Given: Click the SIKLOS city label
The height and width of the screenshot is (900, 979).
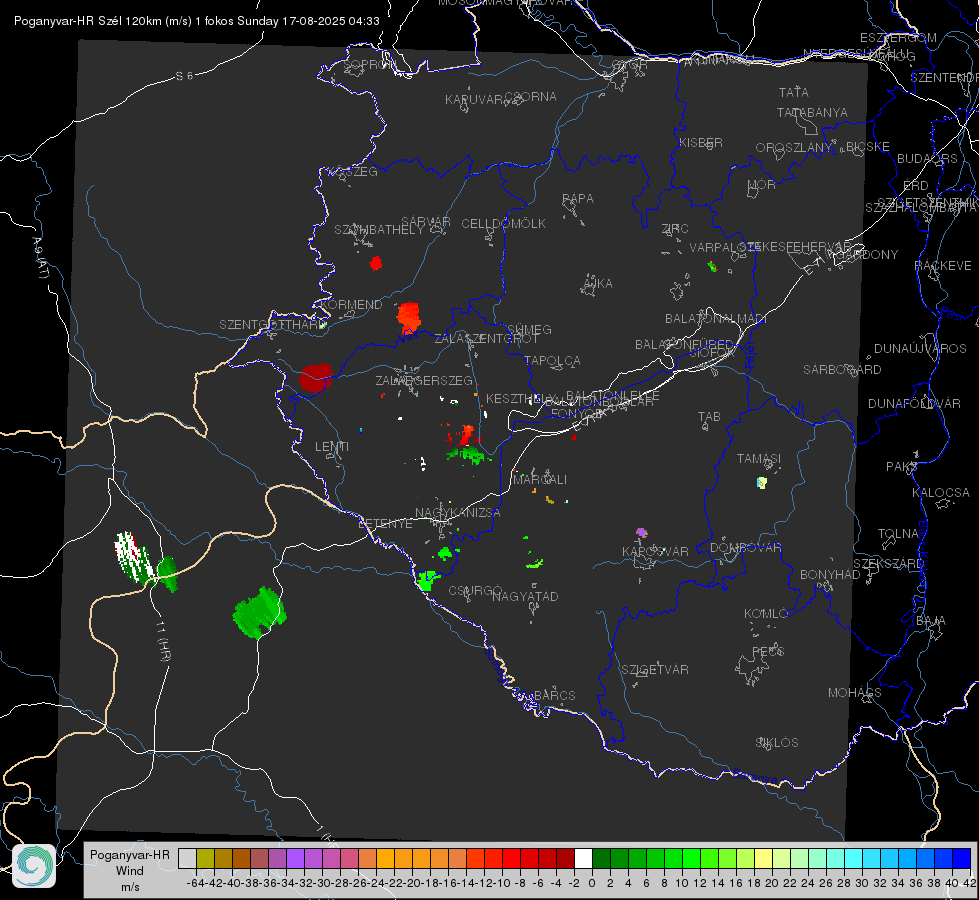Looking at the screenshot, I should tap(777, 743).
